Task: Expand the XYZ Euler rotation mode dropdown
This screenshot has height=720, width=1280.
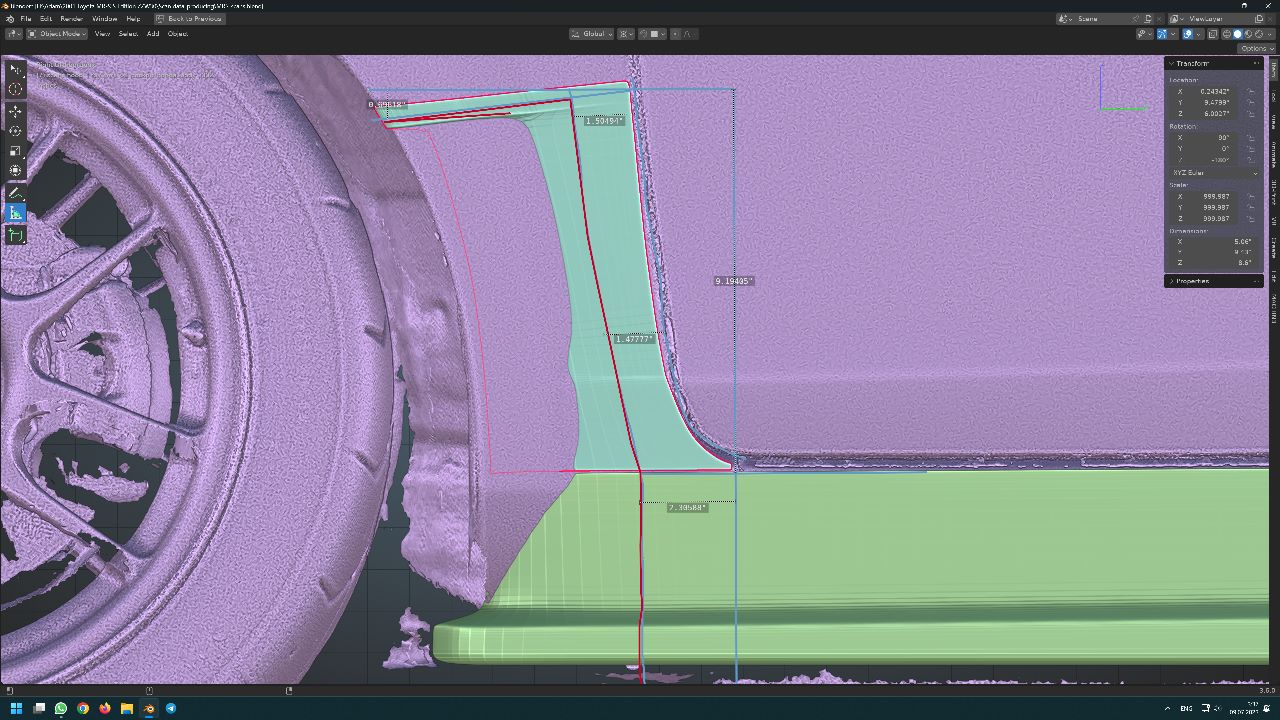Action: click(1213, 173)
